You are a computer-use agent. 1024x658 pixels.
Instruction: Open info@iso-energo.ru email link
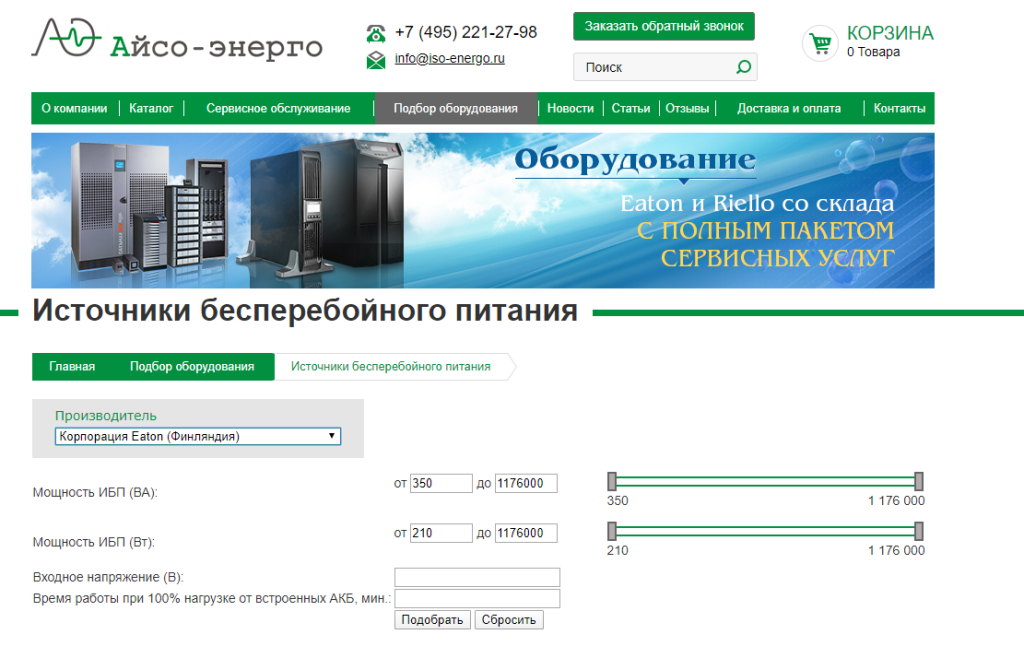[449, 59]
